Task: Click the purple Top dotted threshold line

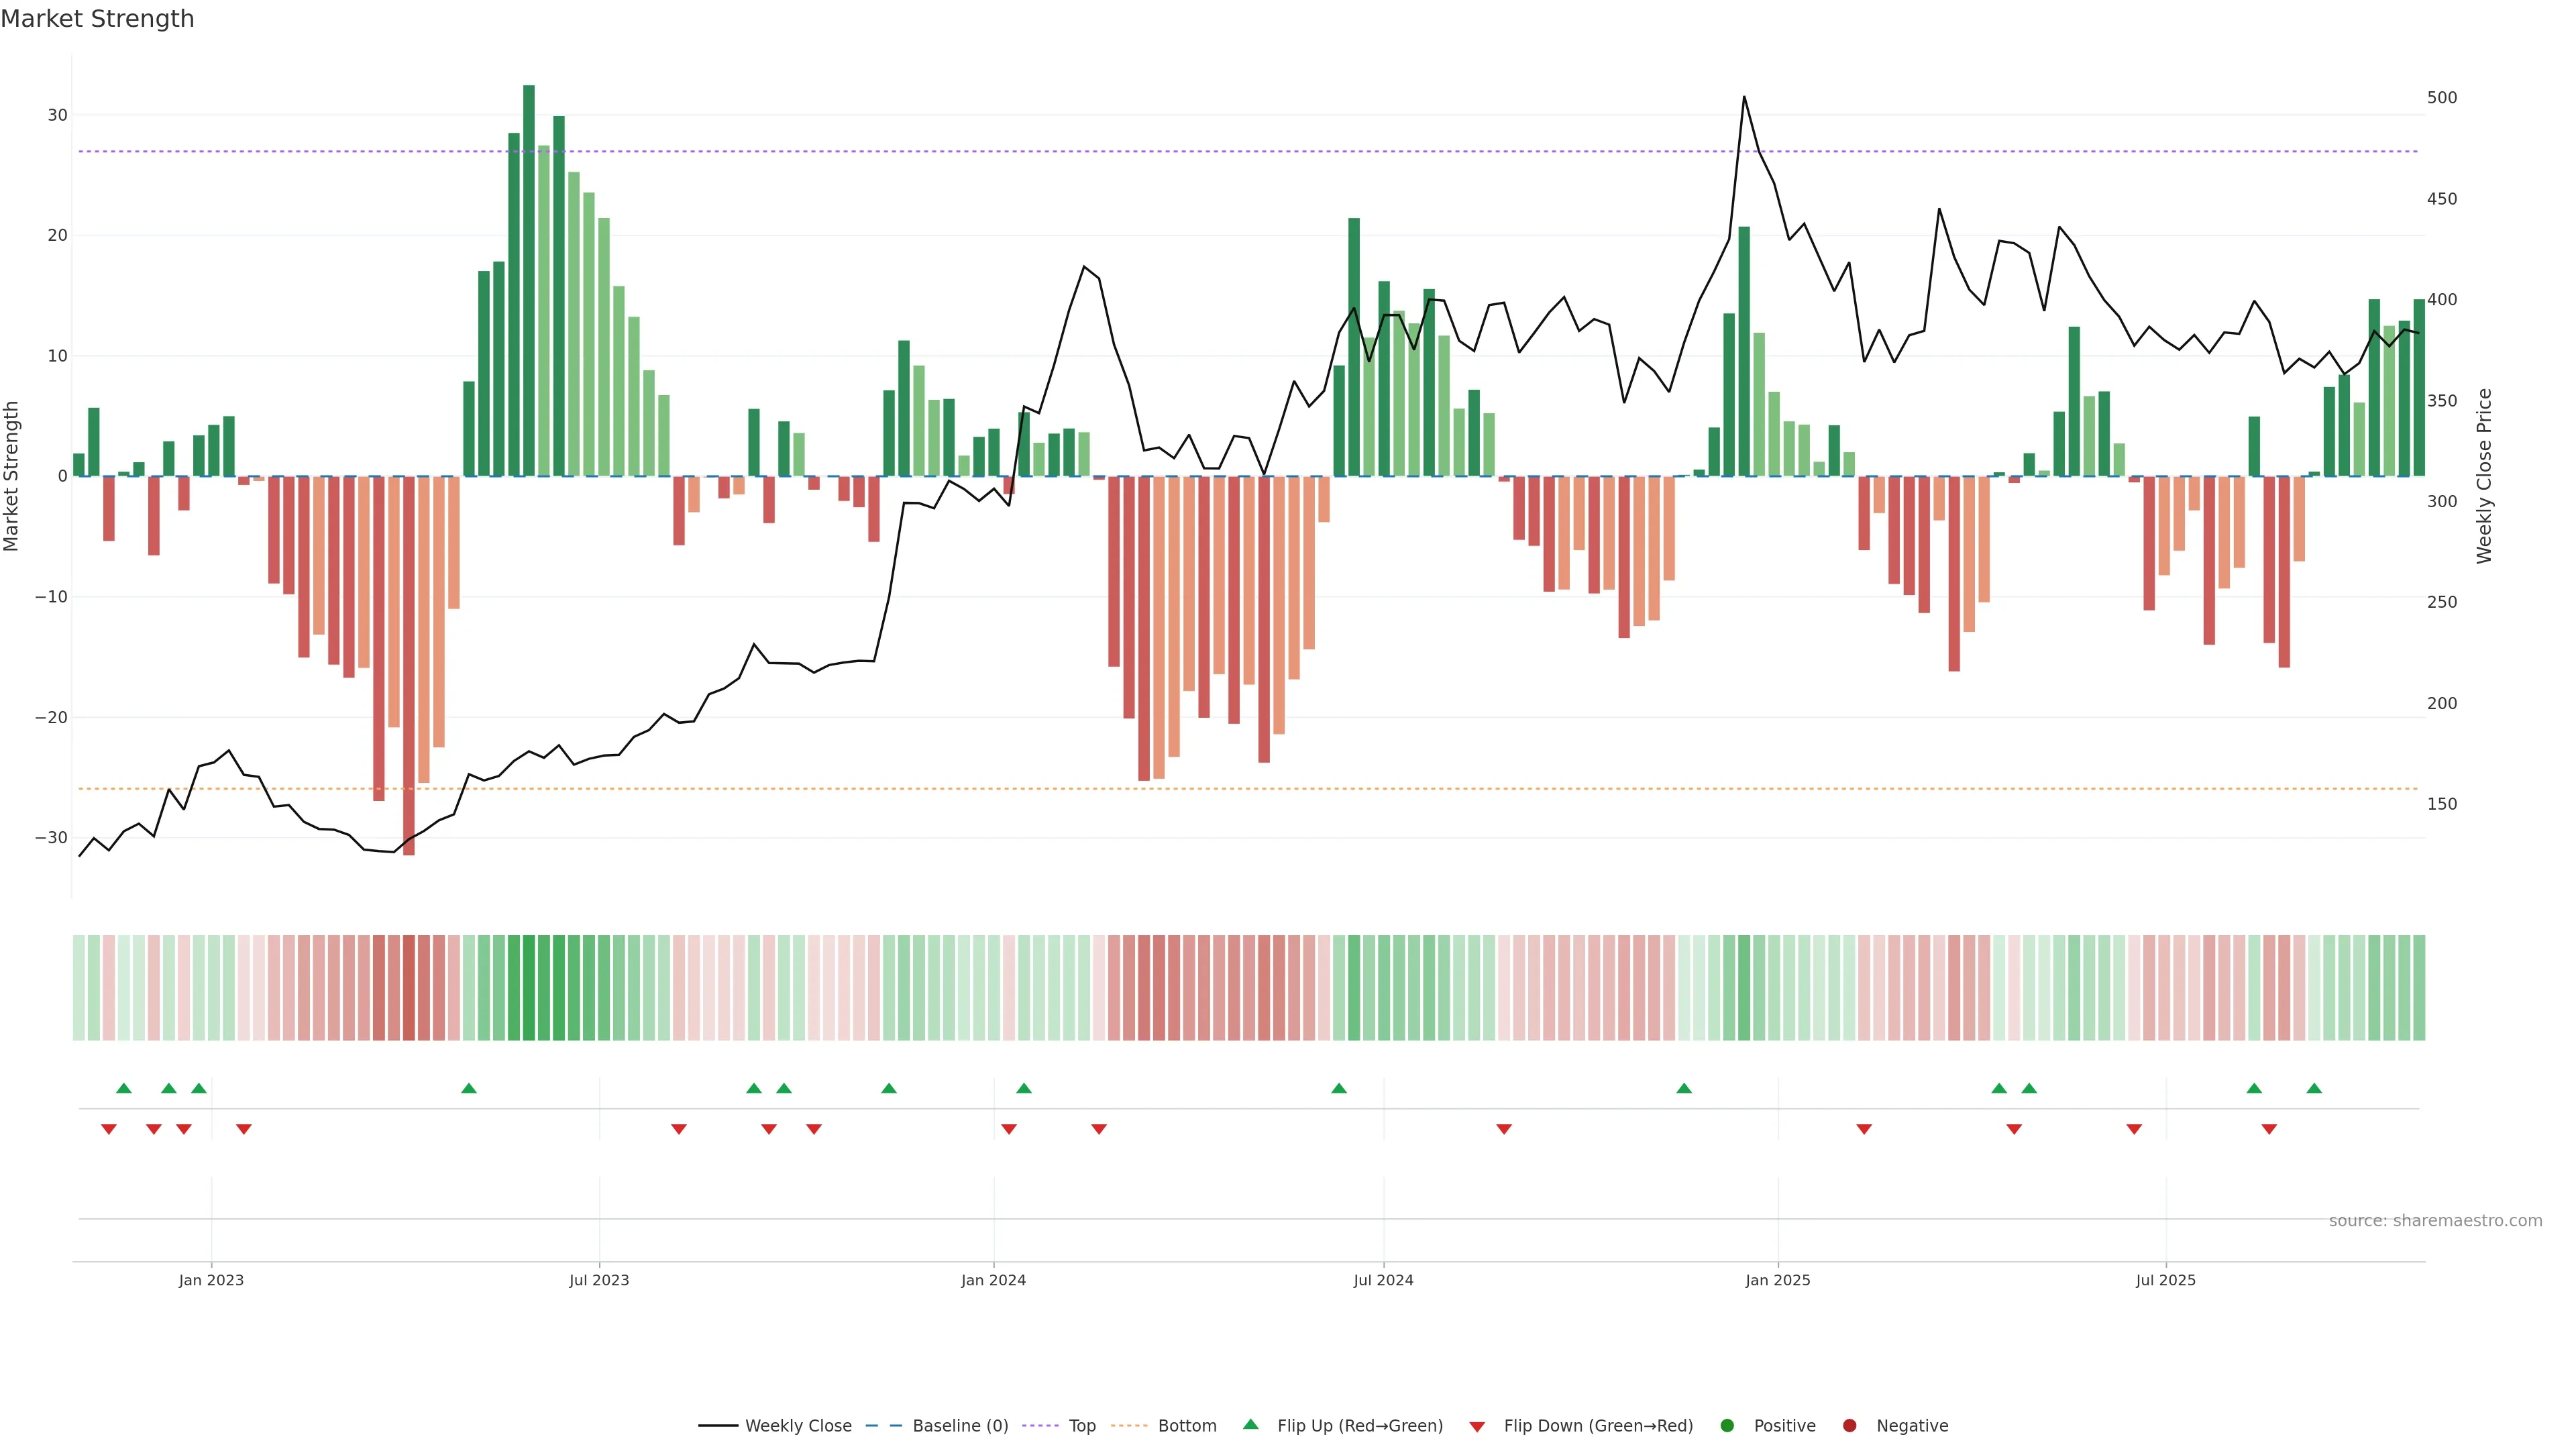Action: pyautogui.click(x=1200, y=152)
